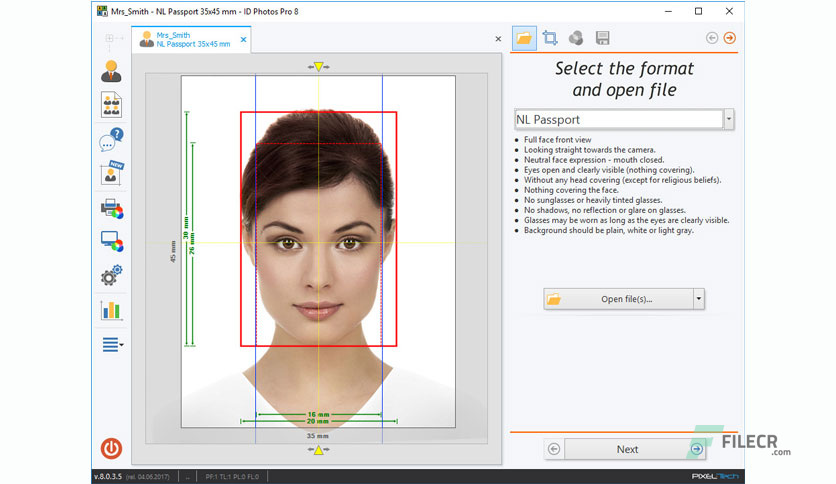Viewport: 836px width, 484px height.
Task: Click the PF:1 TL:1 PL:0 FL:0 status entry
Action: pyautogui.click(x=232, y=477)
